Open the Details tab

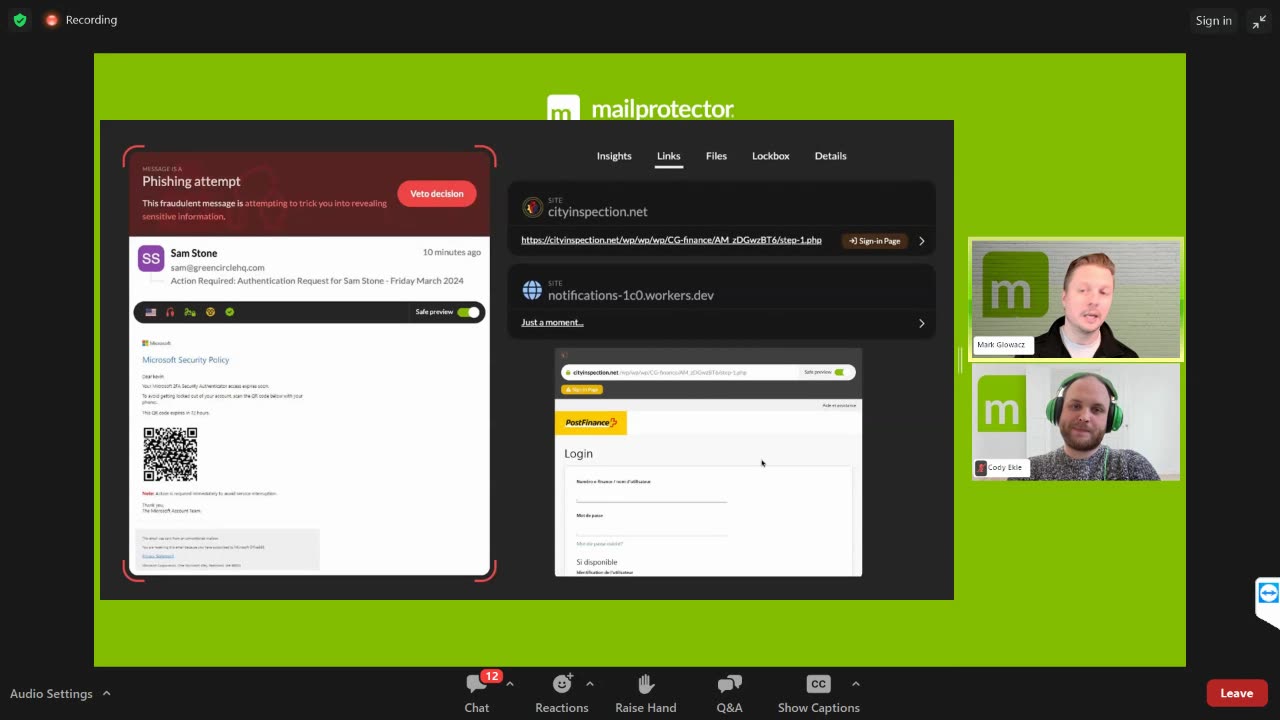830,156
